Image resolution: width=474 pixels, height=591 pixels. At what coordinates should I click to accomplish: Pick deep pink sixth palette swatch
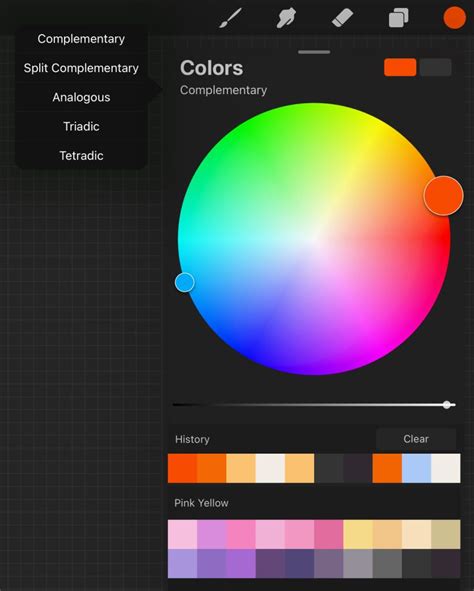point(329,534)
